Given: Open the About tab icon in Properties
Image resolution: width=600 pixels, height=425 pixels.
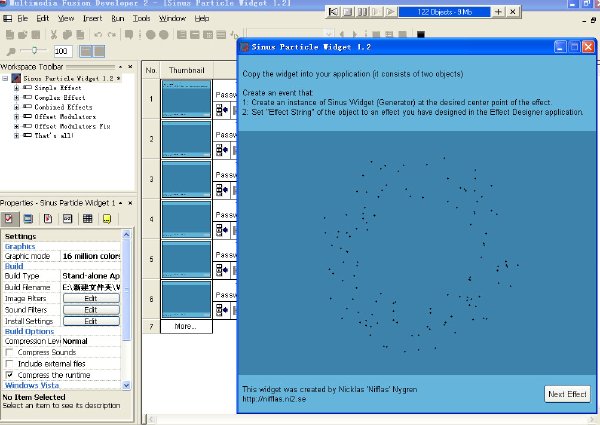Looking at the screenshot, I should tap(107, 219).
